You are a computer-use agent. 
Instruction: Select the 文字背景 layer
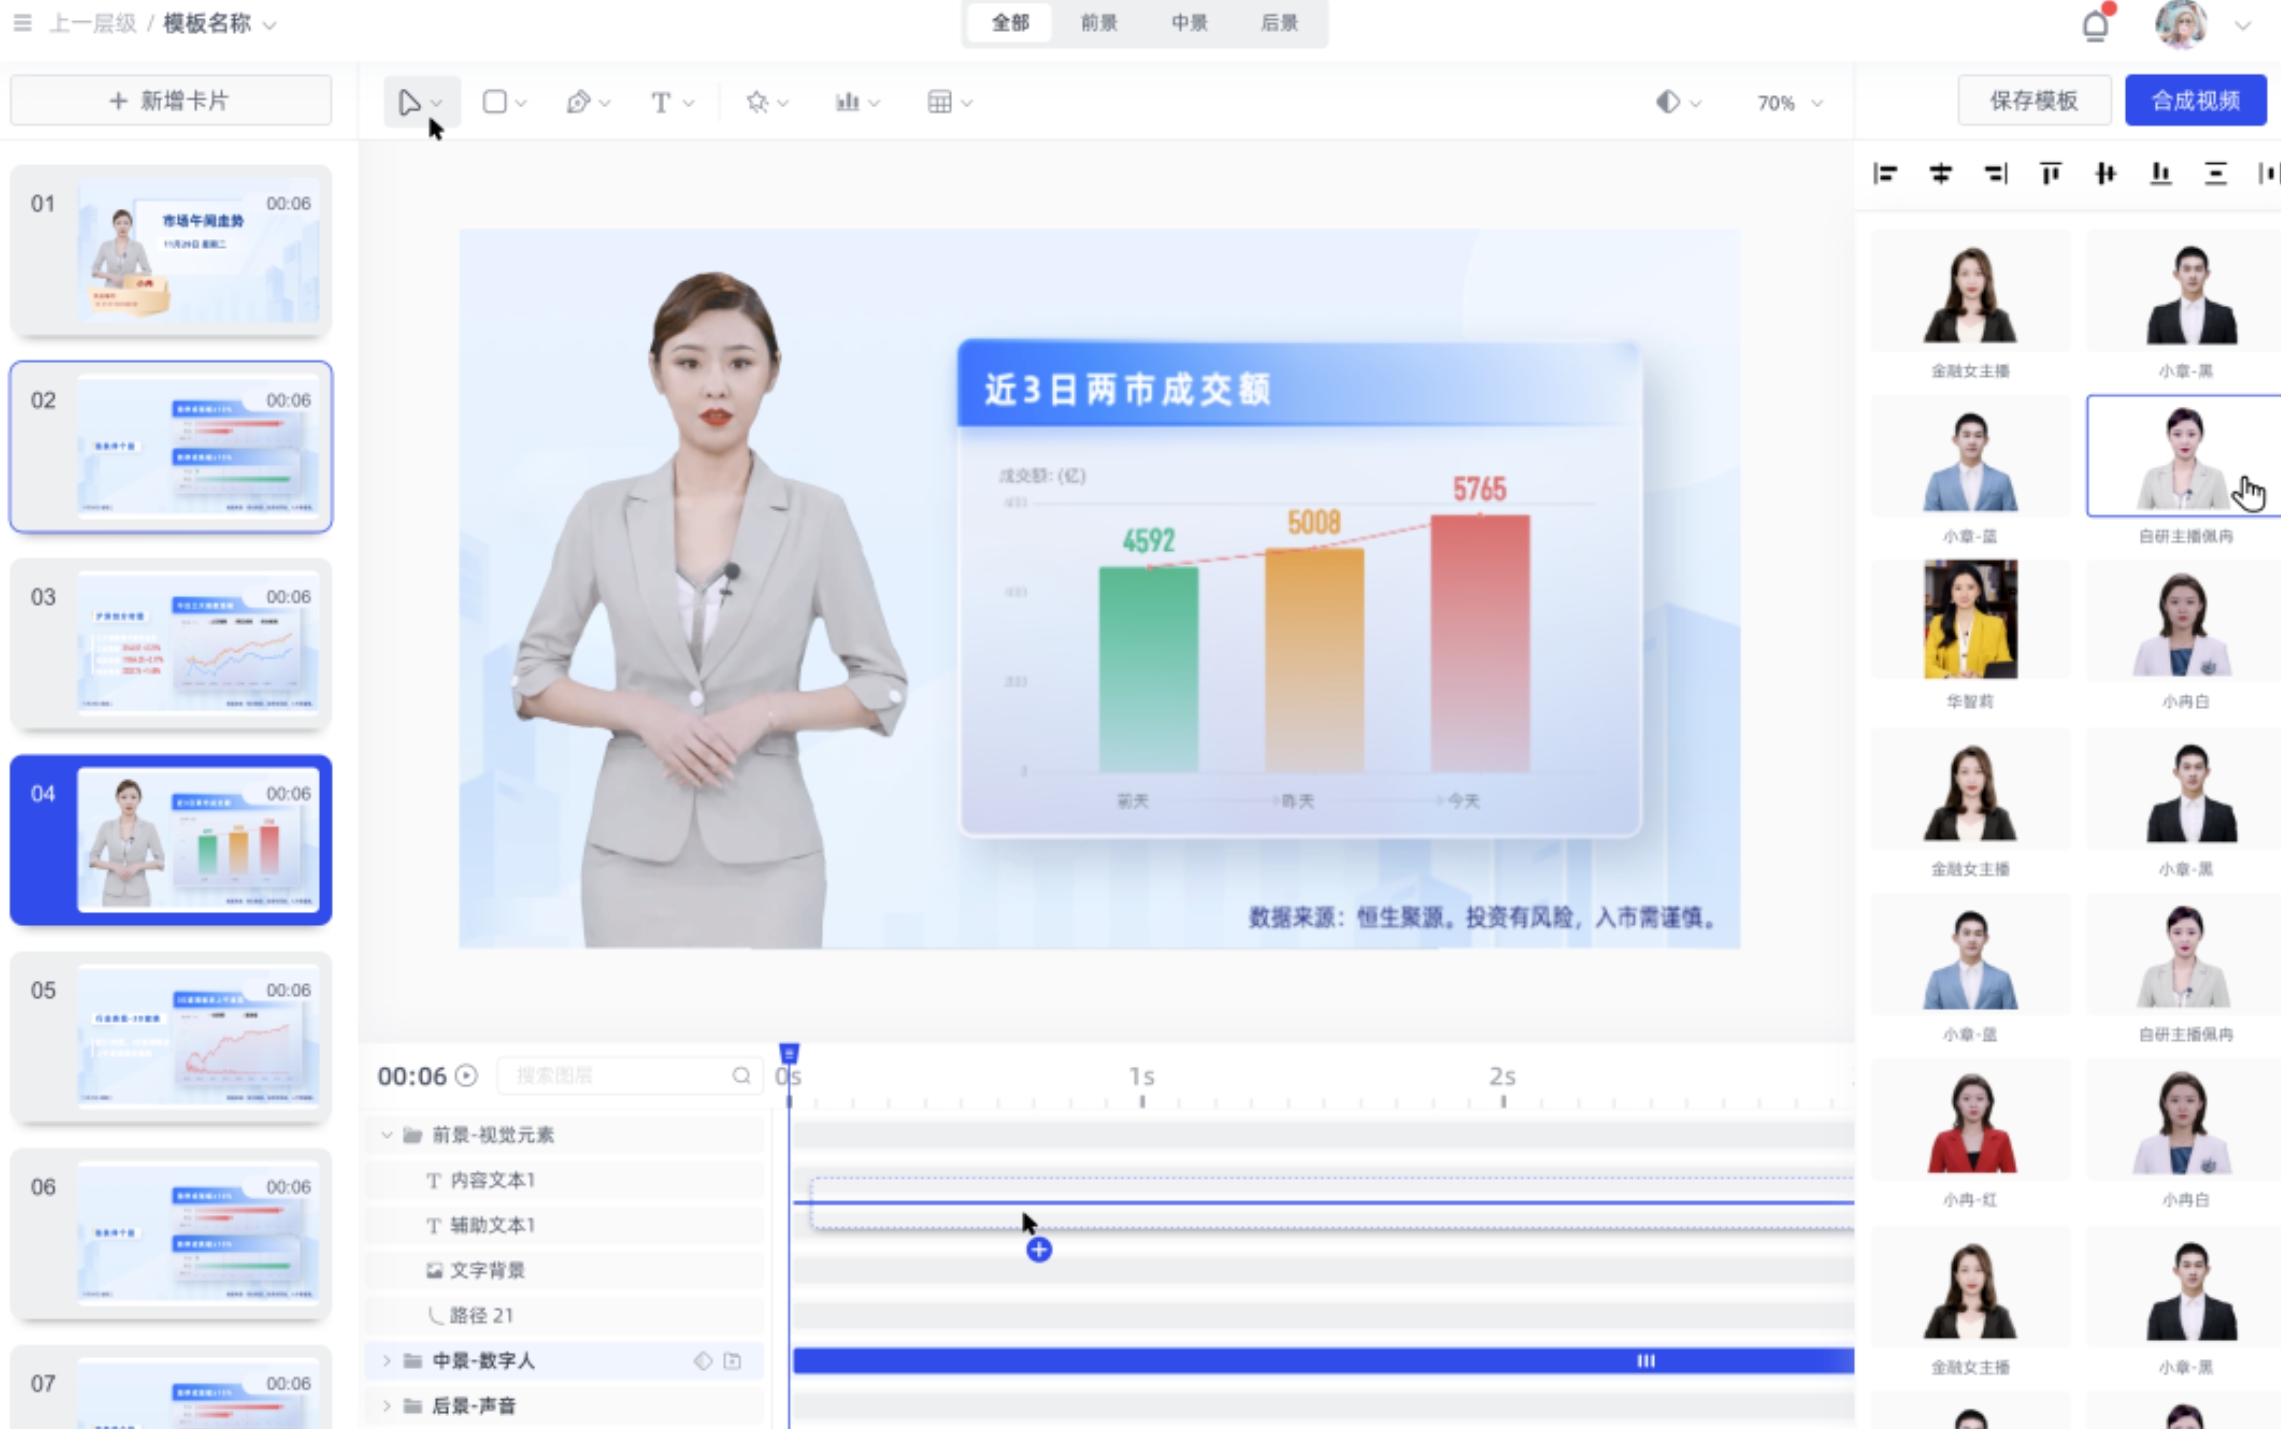pos(566,1271)
